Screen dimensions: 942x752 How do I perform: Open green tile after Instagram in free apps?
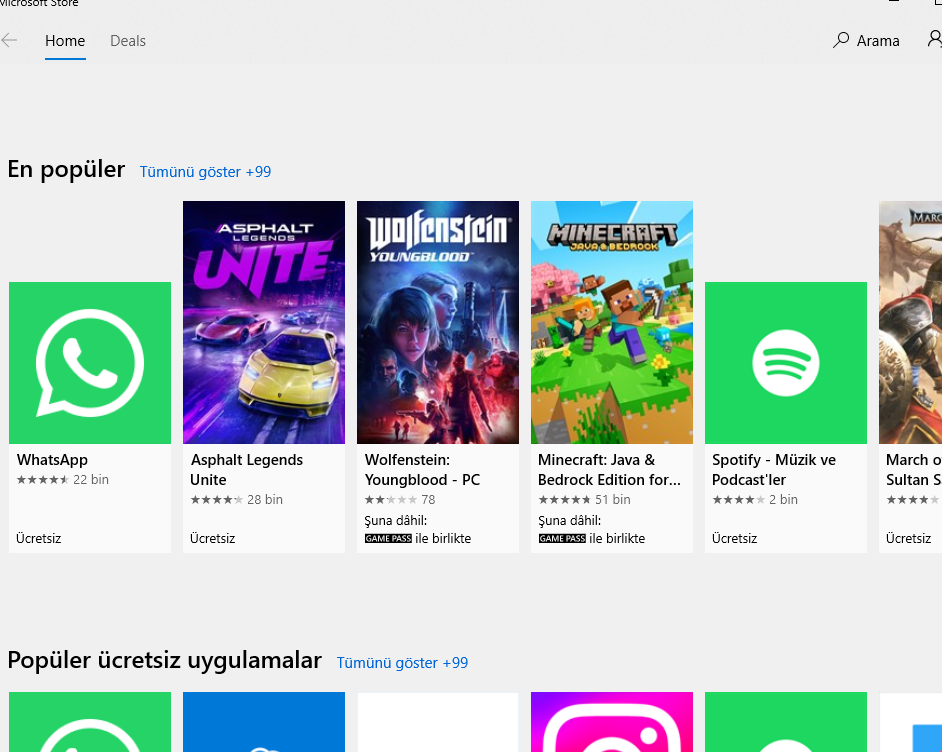(786, 722)
